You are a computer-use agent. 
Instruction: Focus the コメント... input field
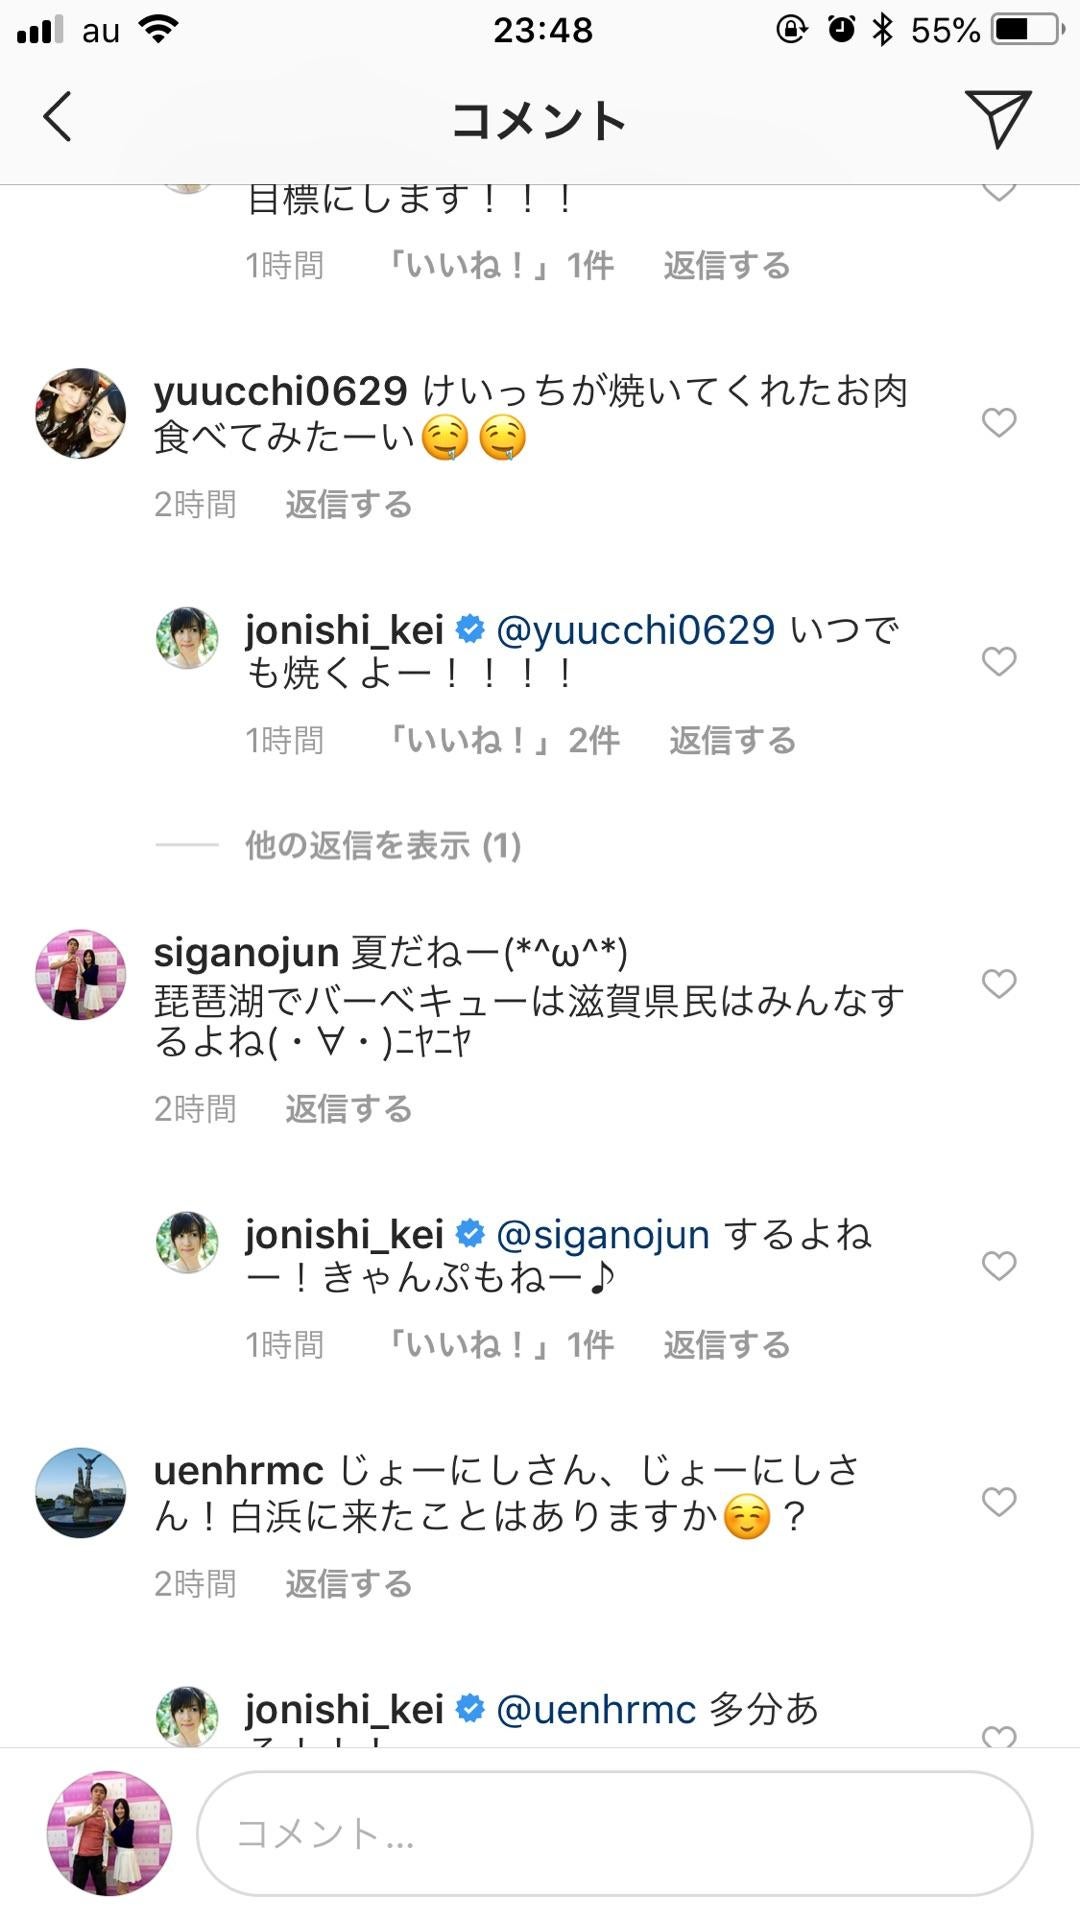[x=614, y=1833]
